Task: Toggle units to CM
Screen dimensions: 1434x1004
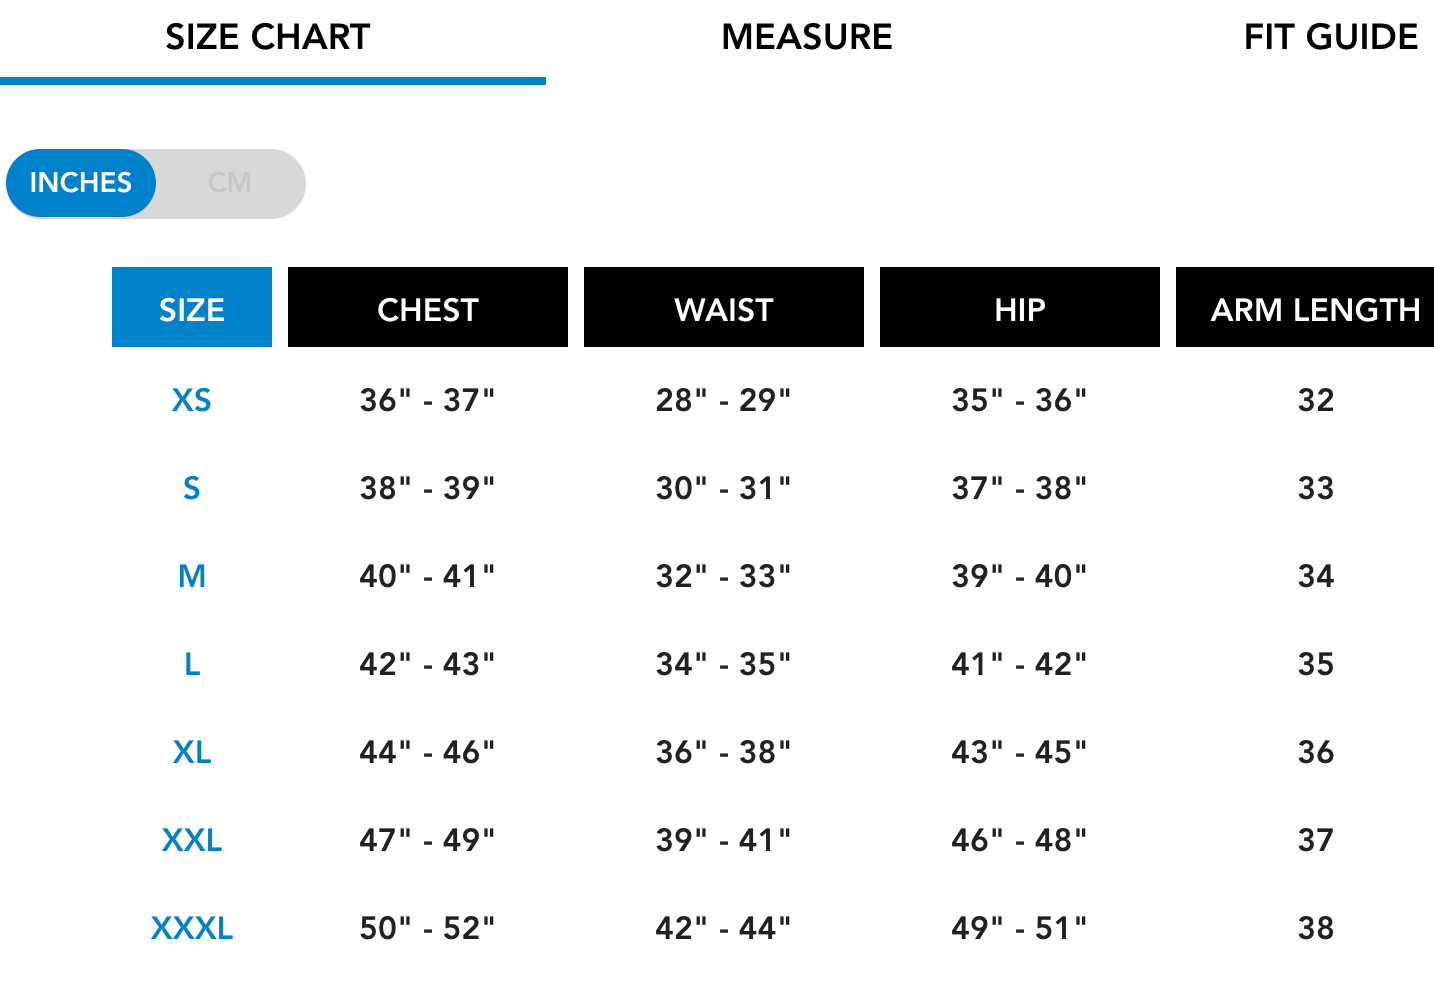Action: (230, 183)
